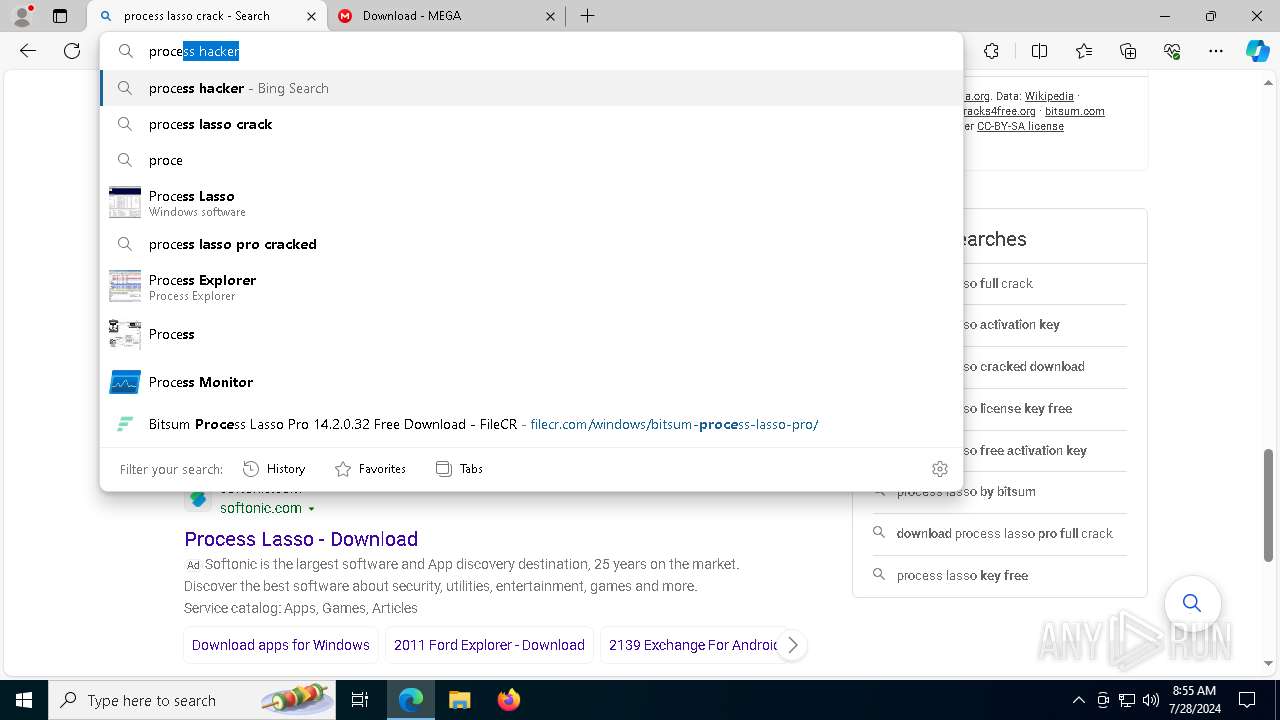Expand softonic.com ad dropdown arrow
Image resolution: width=1280 pixels, height=720 pixels.
(x=312, y=509)
